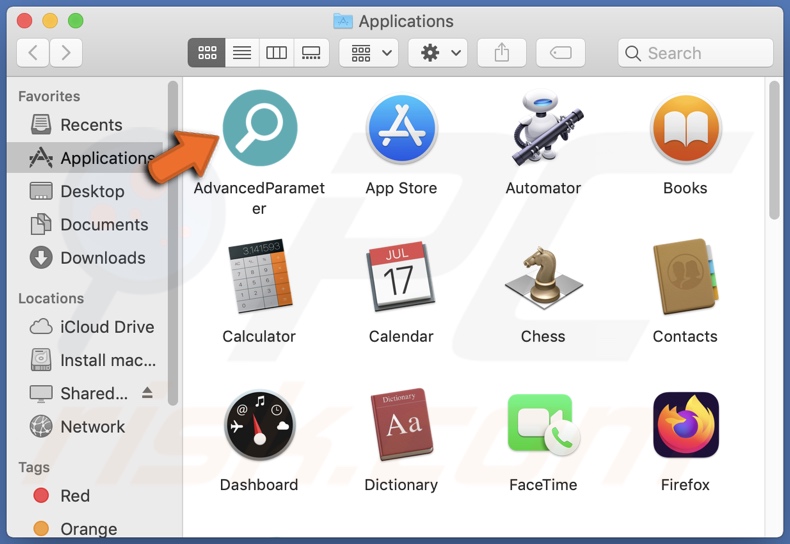Viewport: 790px width, 544px height.
Task: Select the FaceTime app icon
Action: click(543, 424)
